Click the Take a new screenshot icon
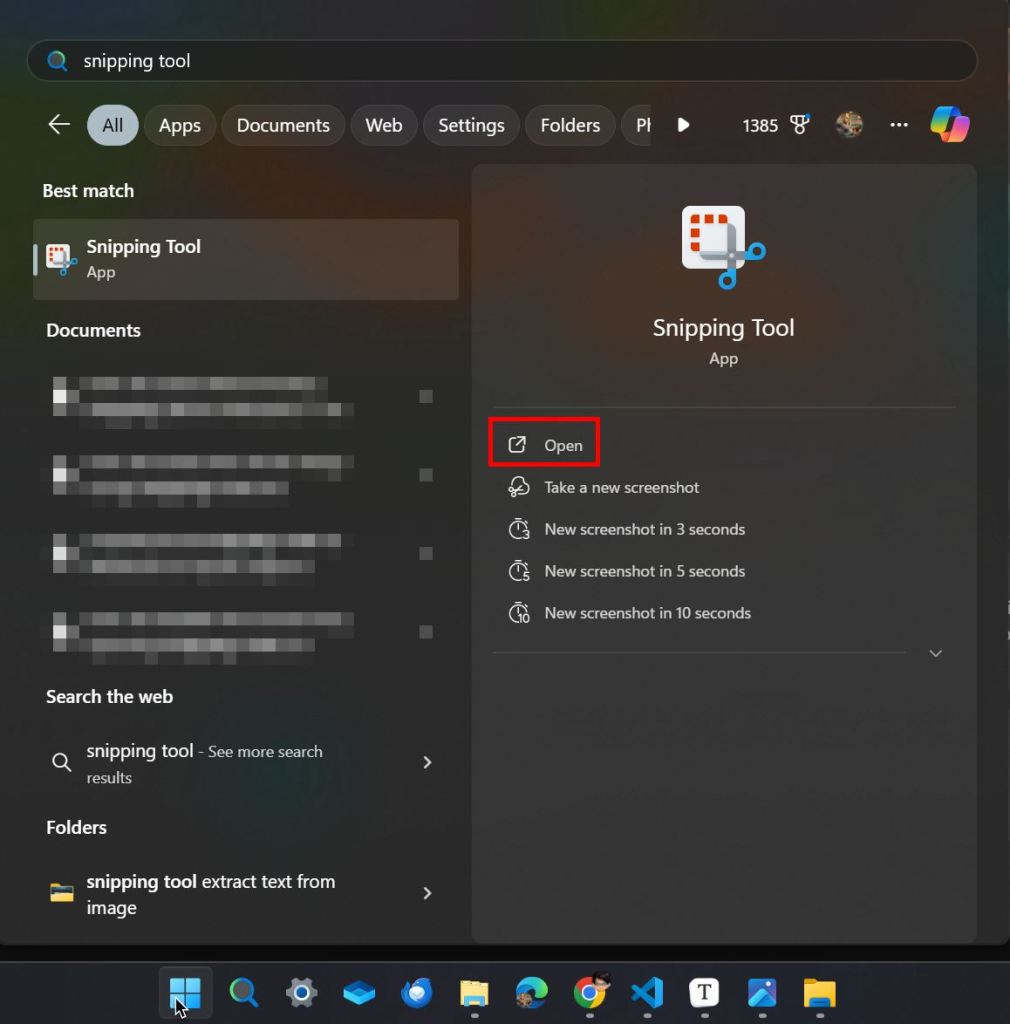 [x=519, y=487]
